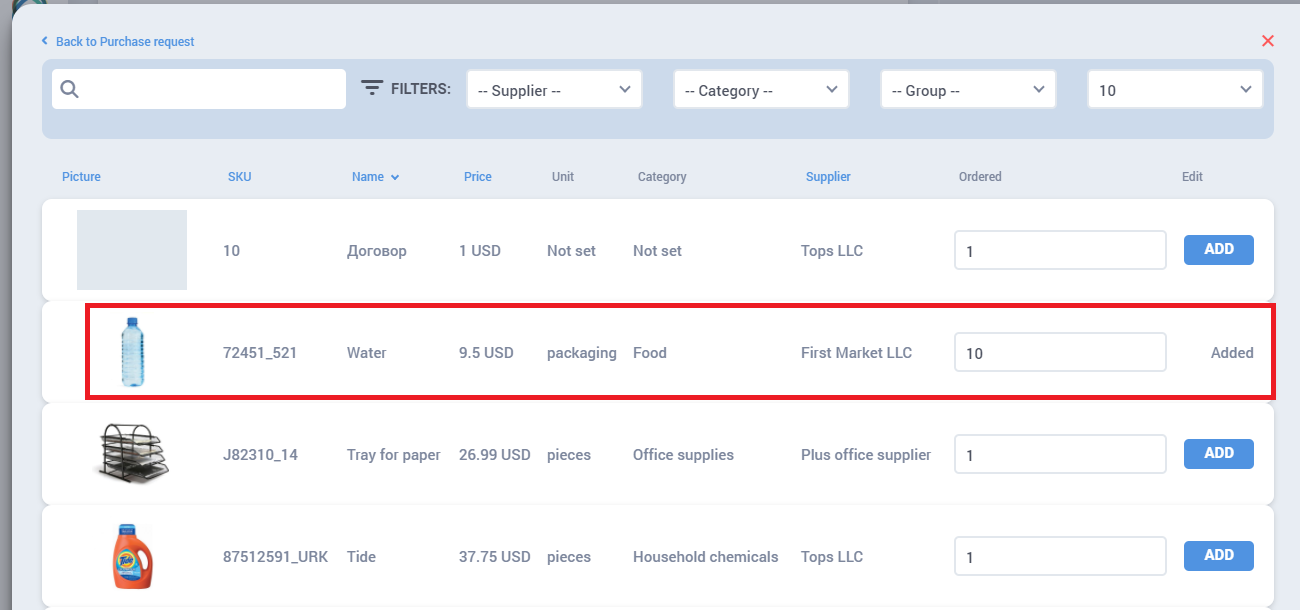Click the Household chemicals category cell
The height and width of the screenshot is (610, 1300).
[x=706, y=557]
